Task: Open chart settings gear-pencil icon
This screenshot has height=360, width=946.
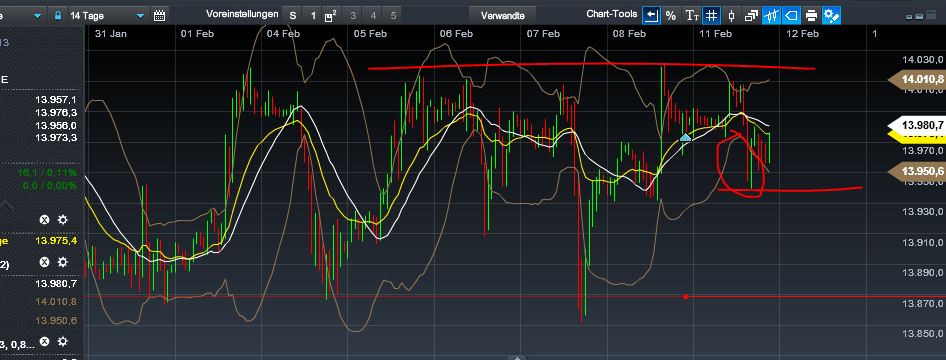Action: click(x=832, y=16)
